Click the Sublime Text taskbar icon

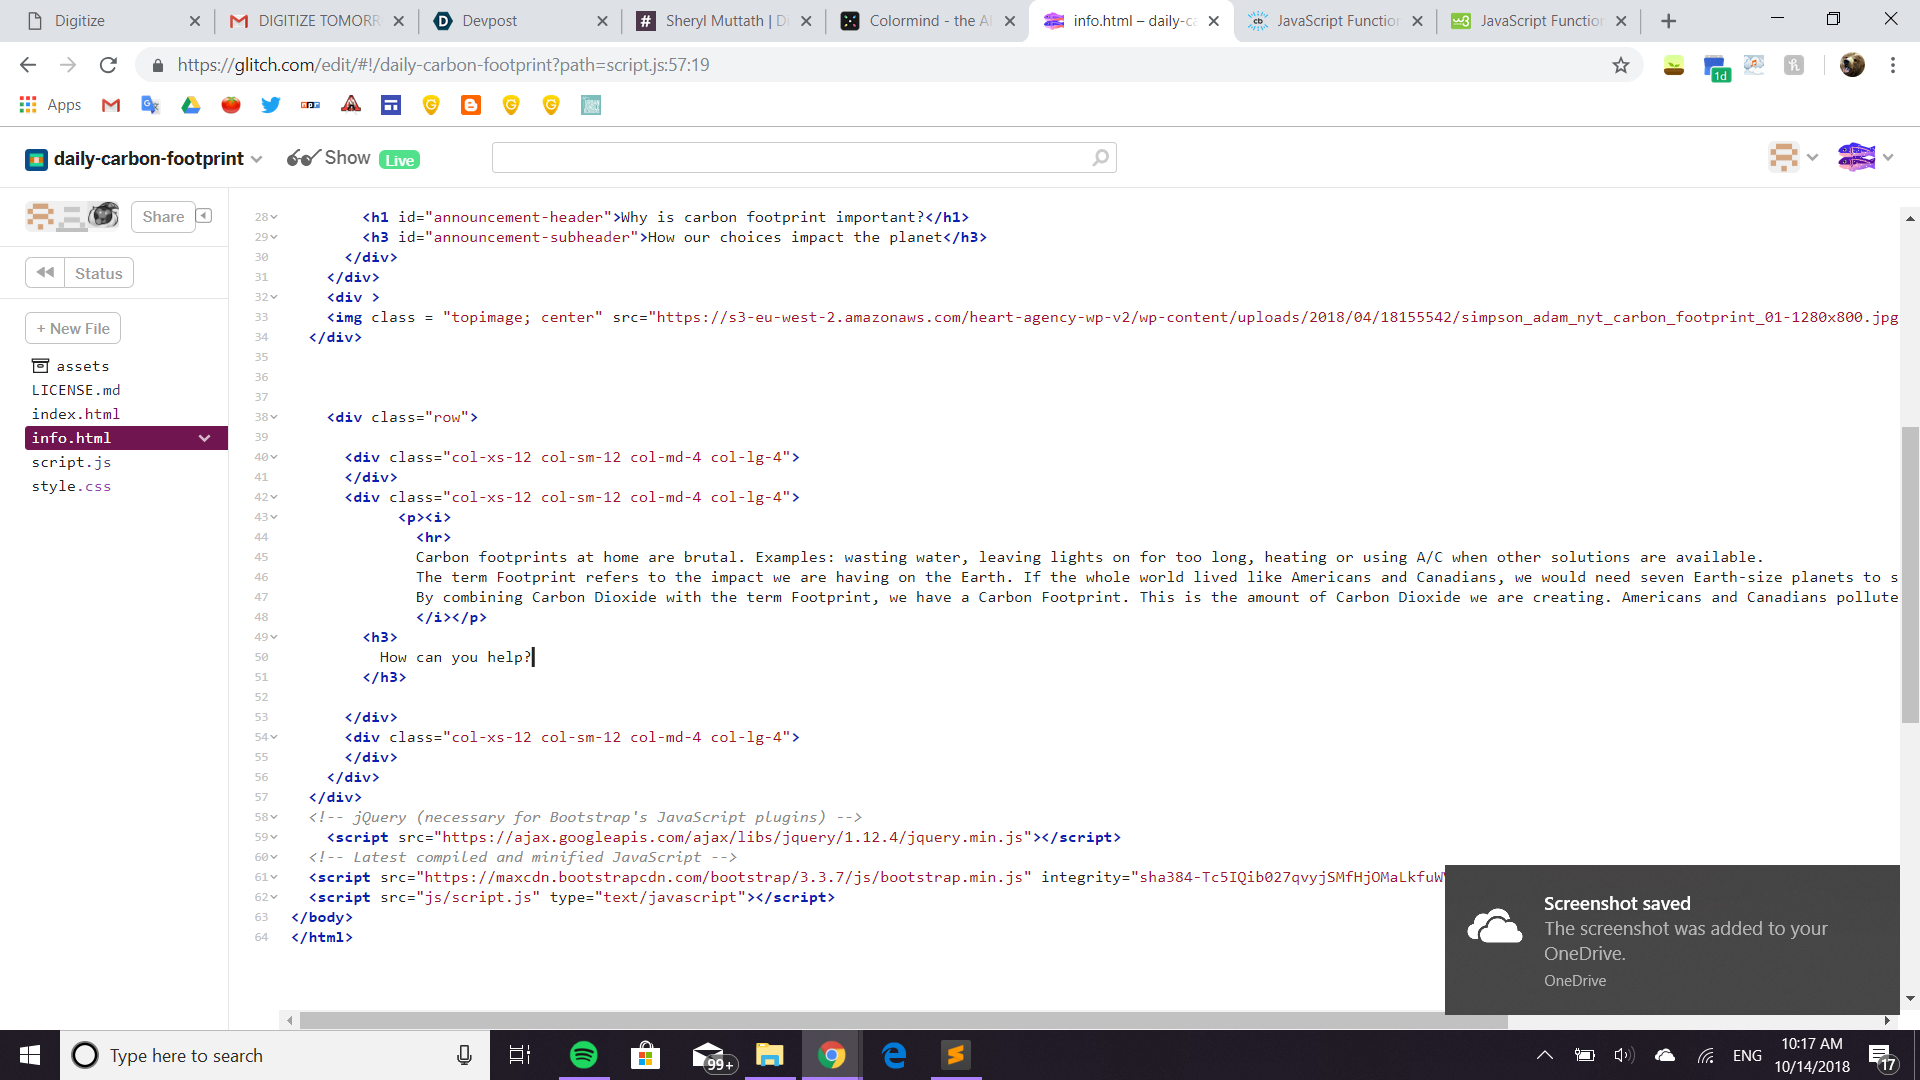(x=955, y=1055)
